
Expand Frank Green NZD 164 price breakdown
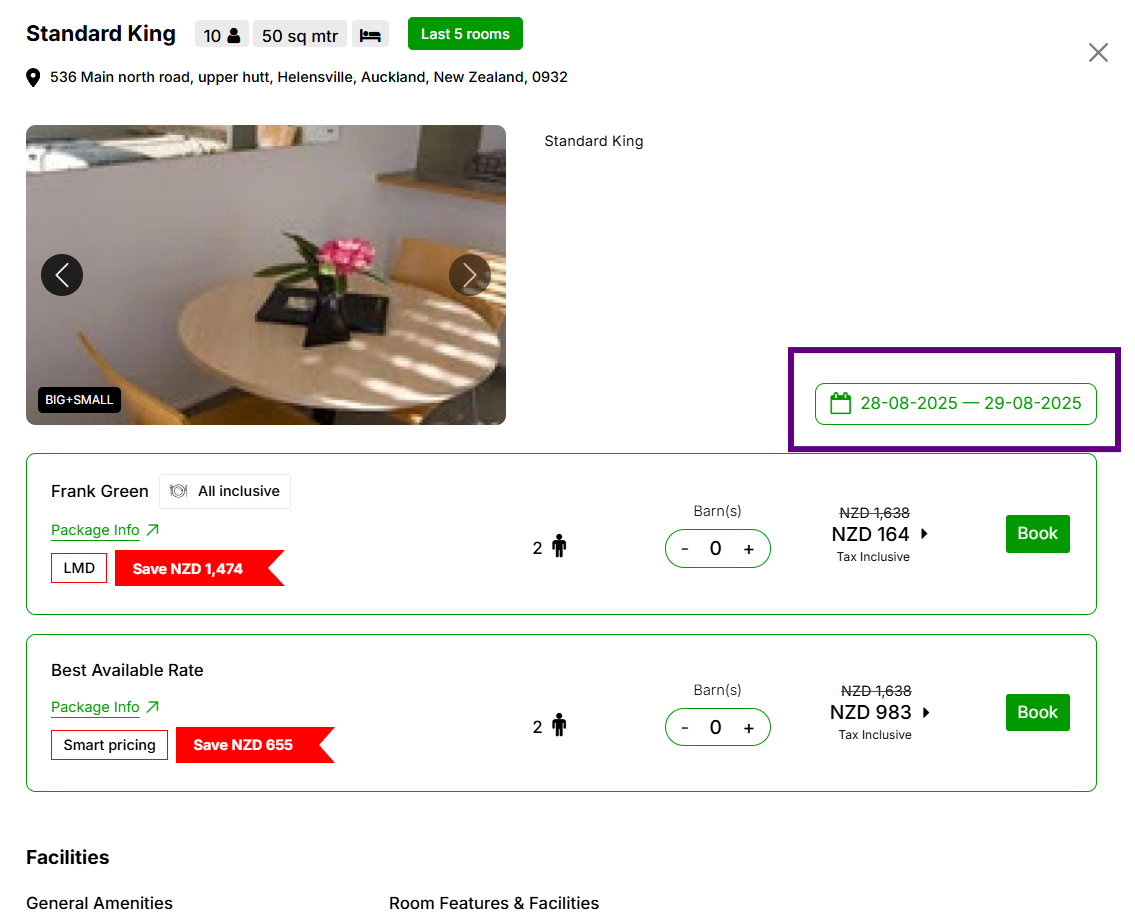pyautogui.click(x=924, y=534)
